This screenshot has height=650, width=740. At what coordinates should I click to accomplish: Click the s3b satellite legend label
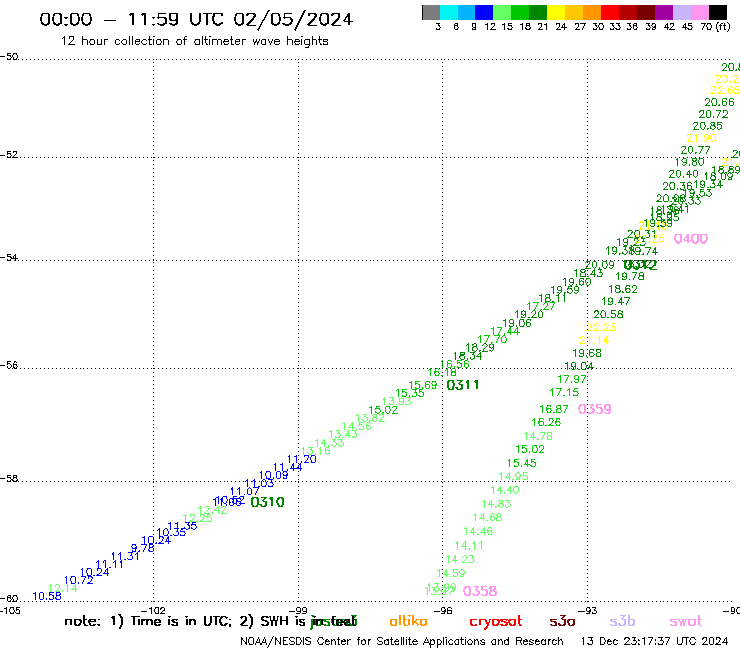[622, 621]
